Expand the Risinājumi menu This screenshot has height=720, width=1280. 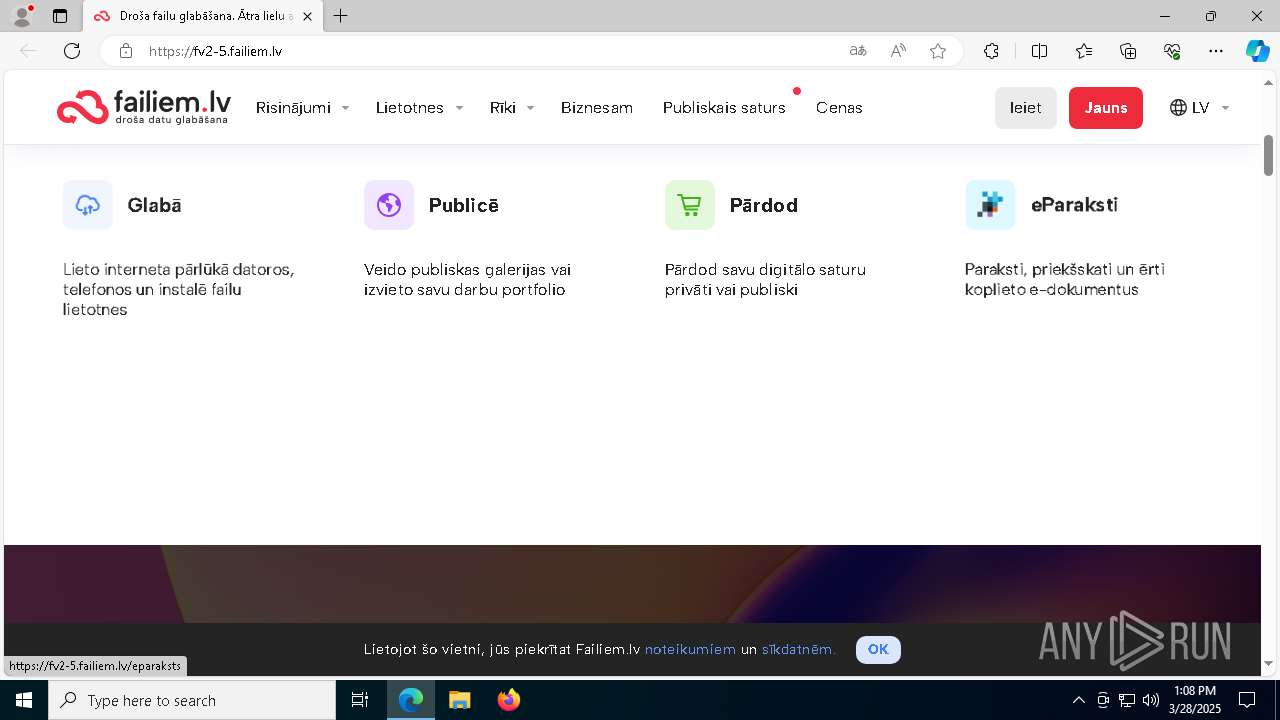302,108
